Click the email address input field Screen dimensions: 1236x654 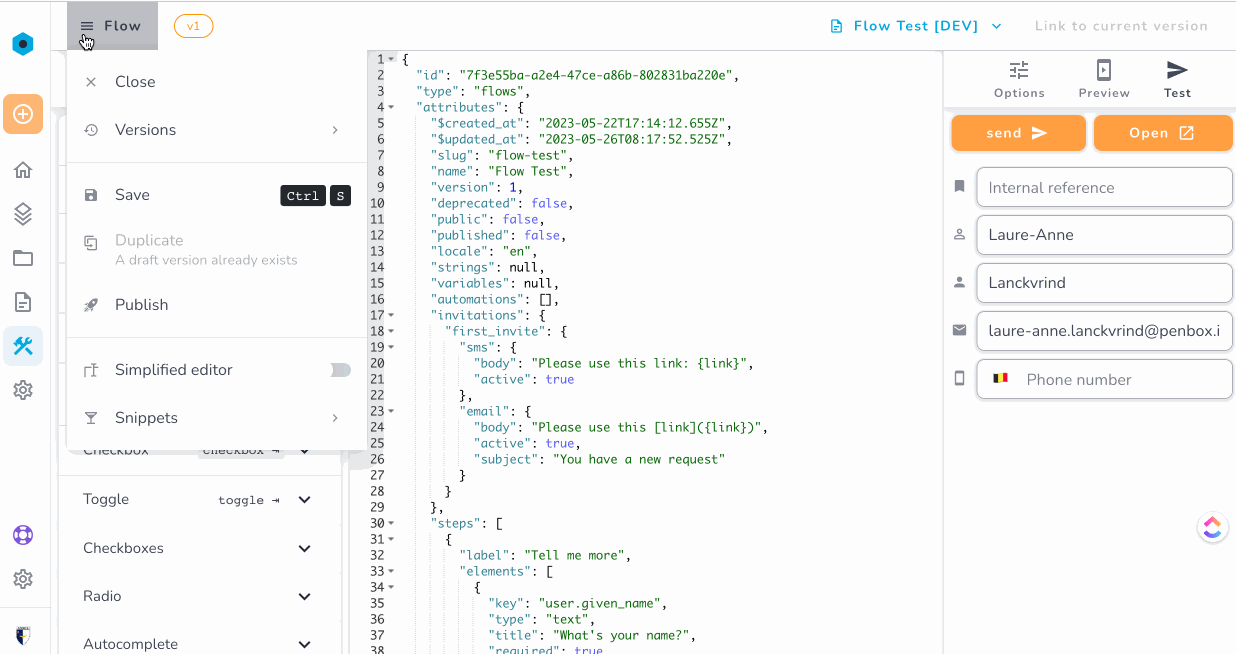pyautogui.click(x=1104, y=331)
